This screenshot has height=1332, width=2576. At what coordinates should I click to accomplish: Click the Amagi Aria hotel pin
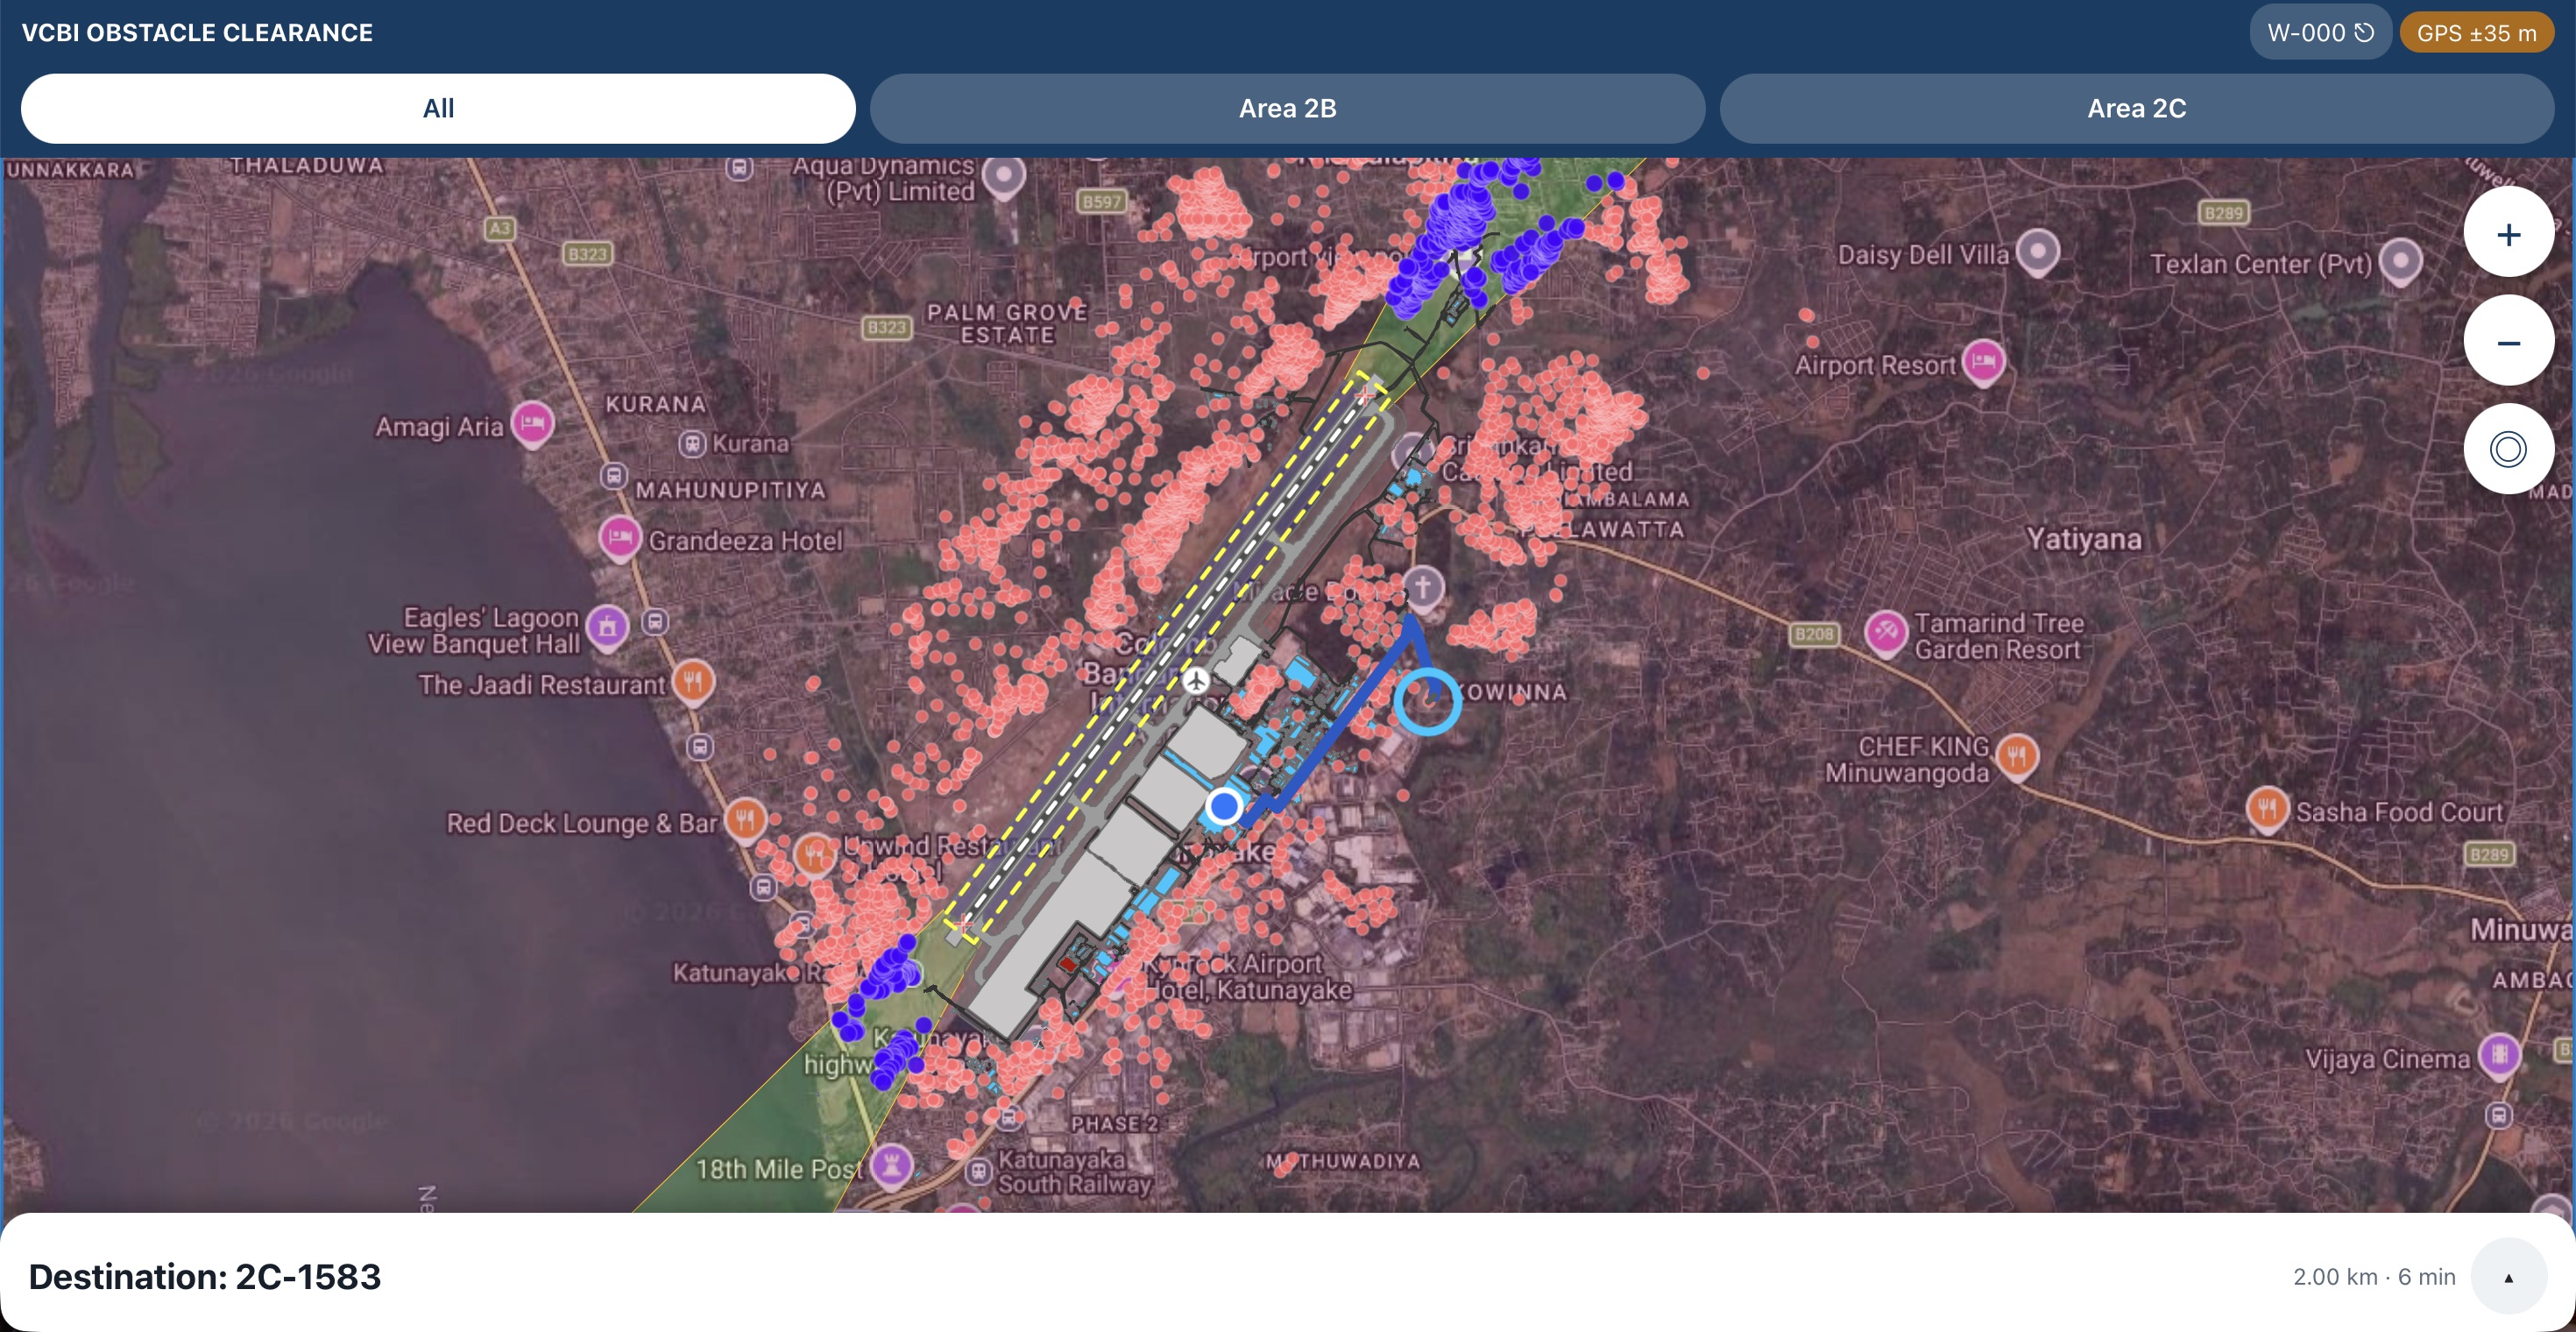[532, 424]
